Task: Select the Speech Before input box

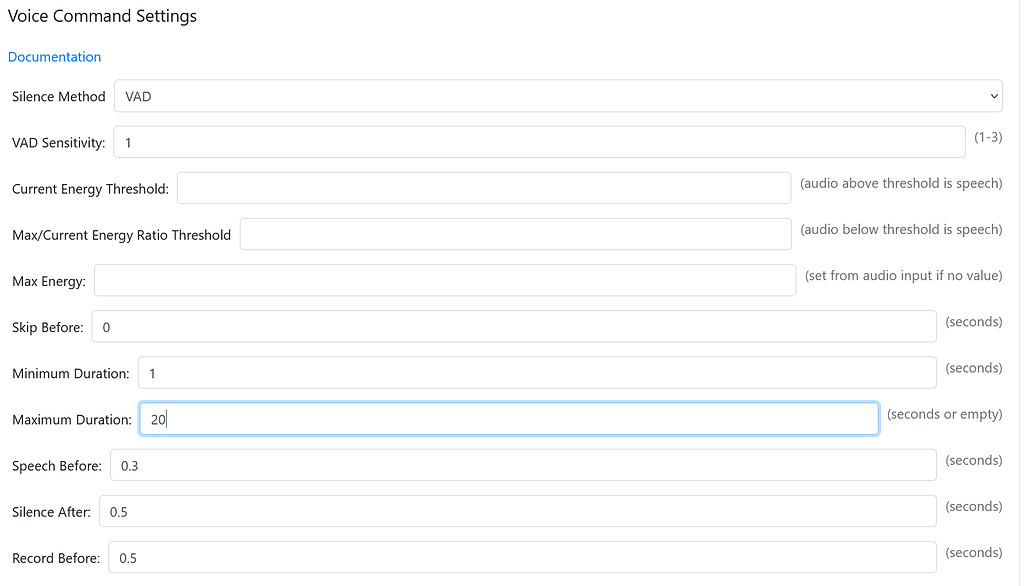Action: pos(523,465)
